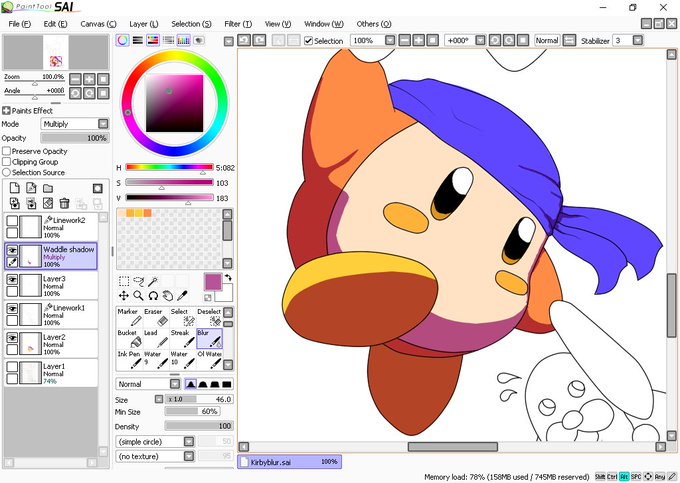The height and width of the screenshot is (483, 680).
Task: Open the File menu
Action: (20, 24)
